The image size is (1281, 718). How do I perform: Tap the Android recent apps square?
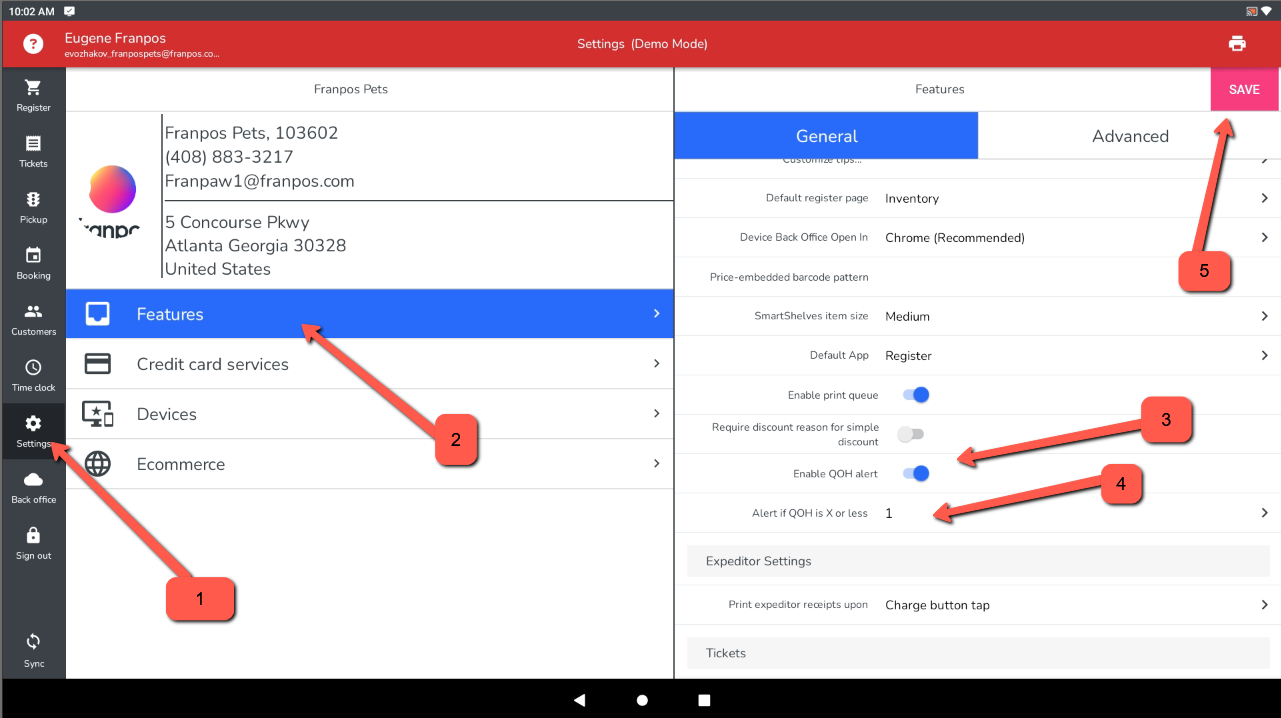(704, 700)
